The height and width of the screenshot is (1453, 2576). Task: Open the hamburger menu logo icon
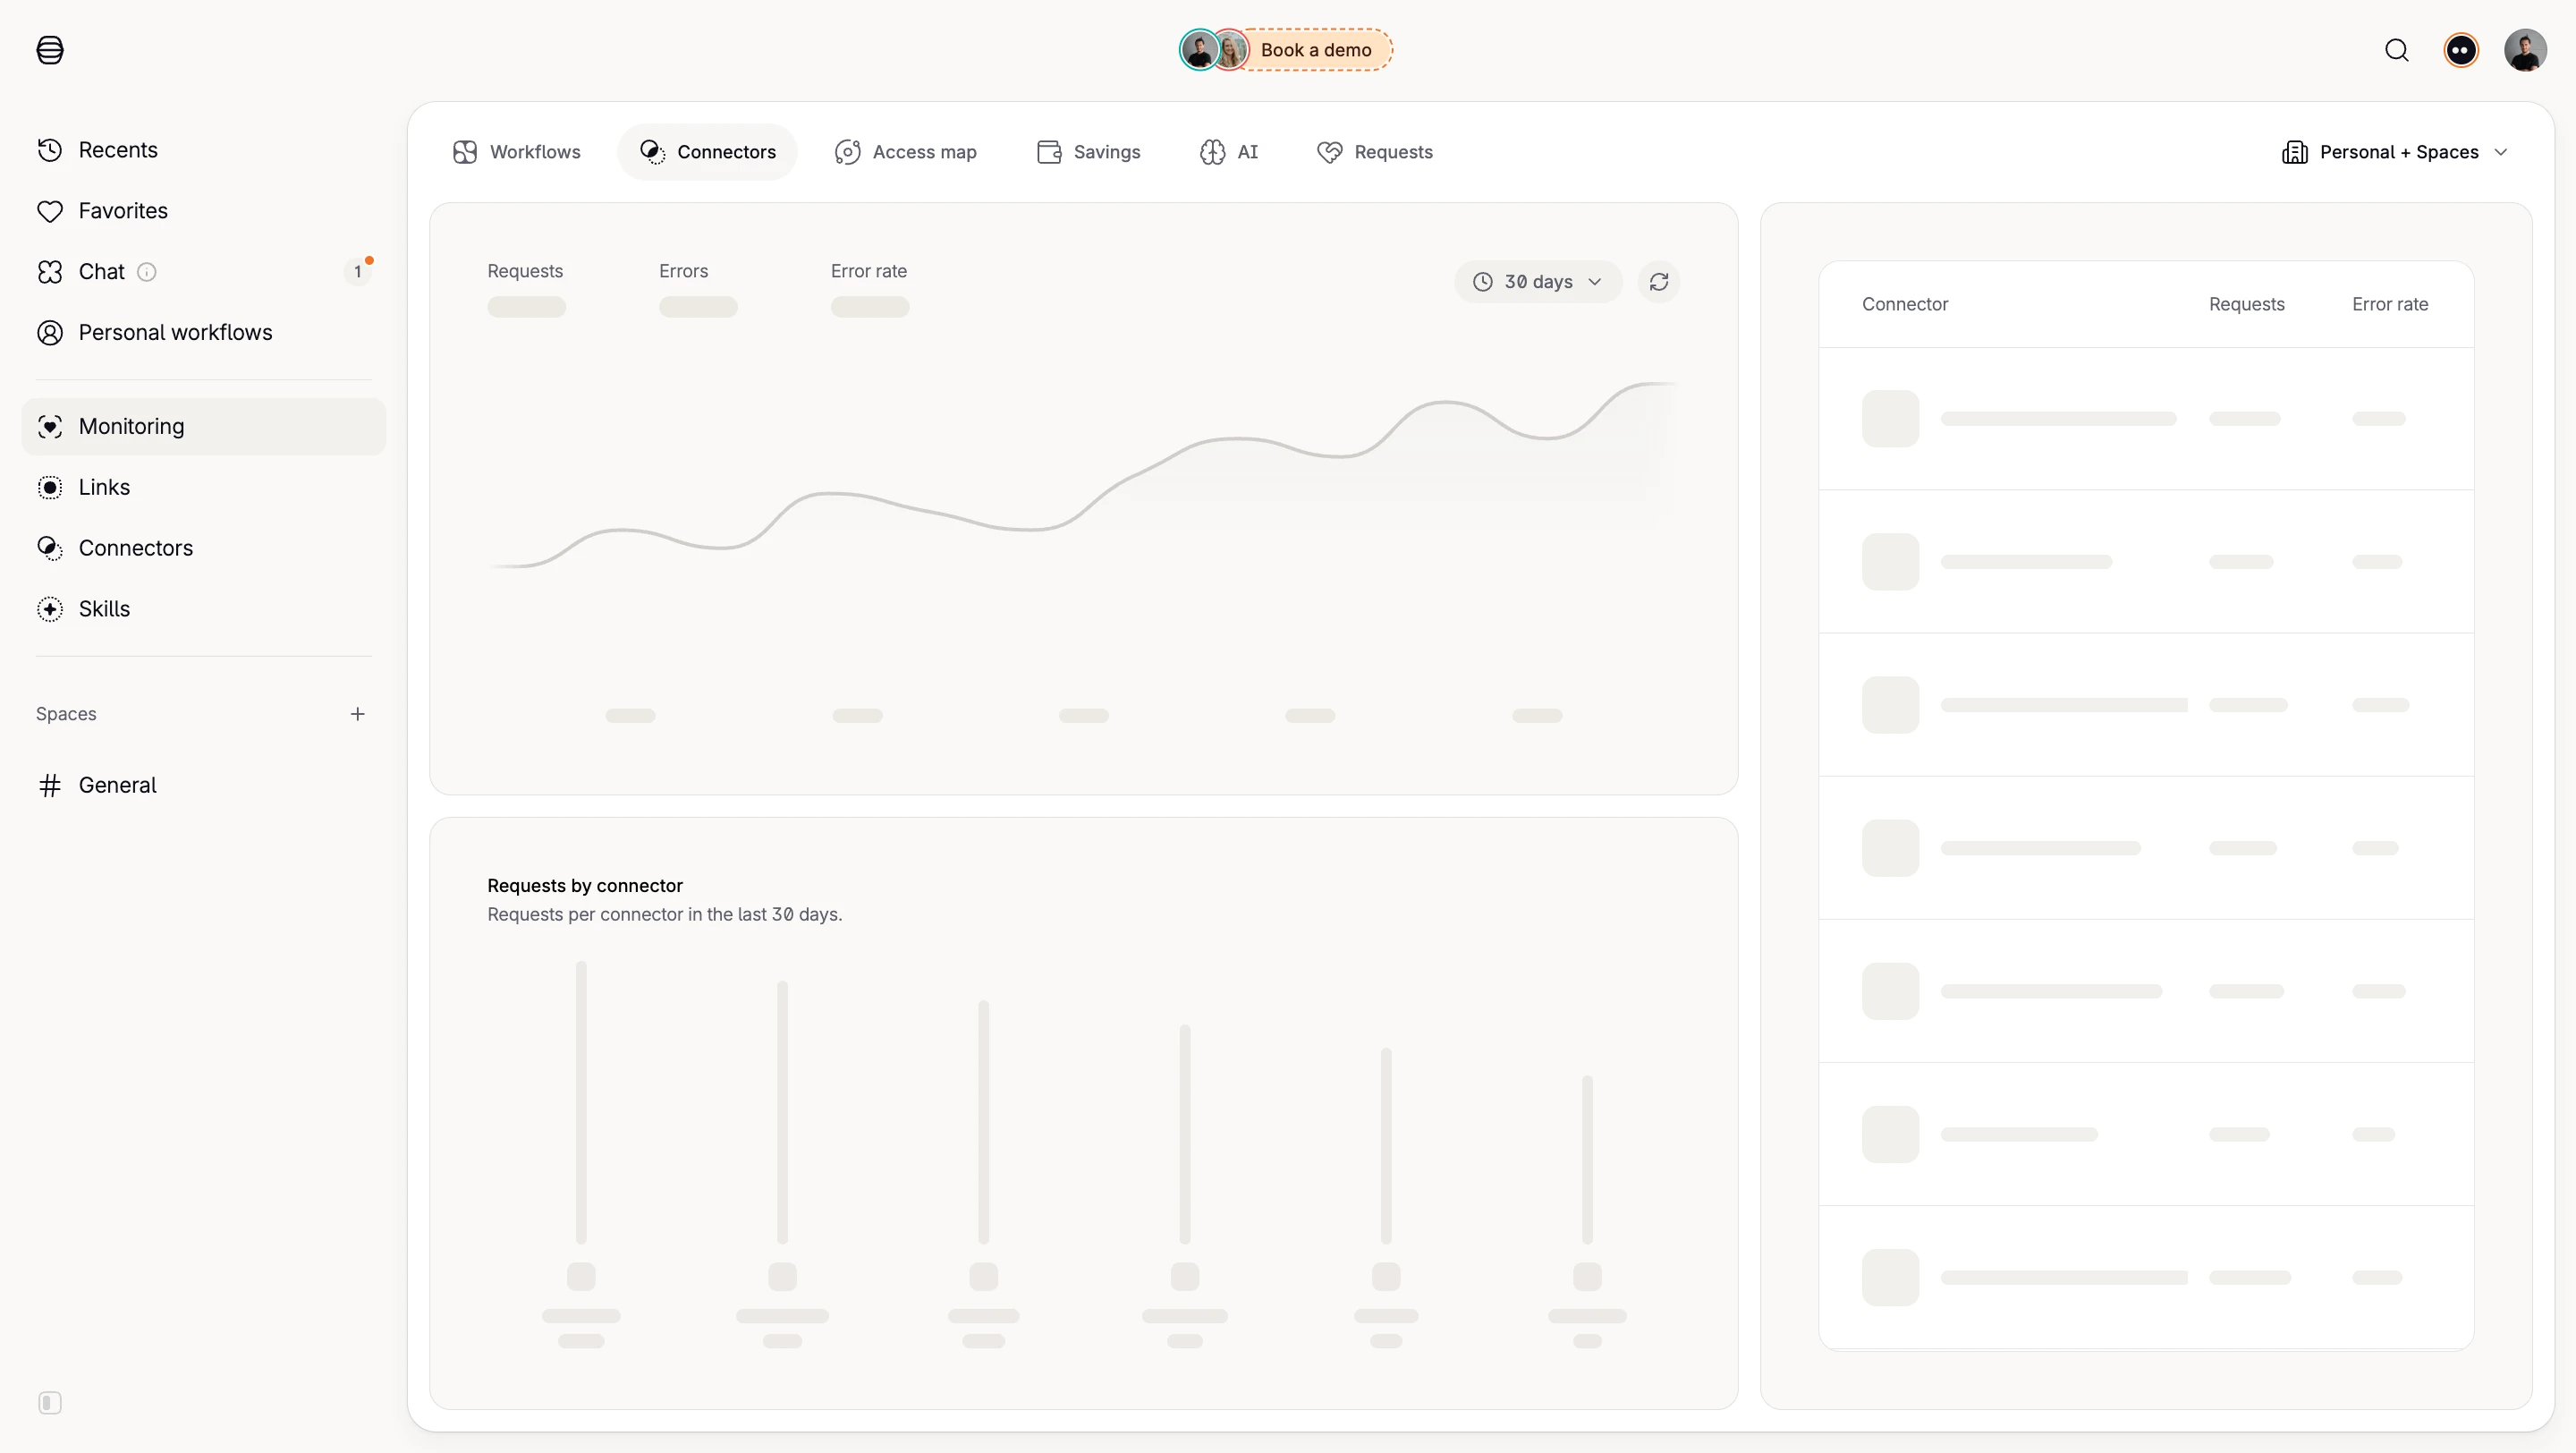click(50, 50)
